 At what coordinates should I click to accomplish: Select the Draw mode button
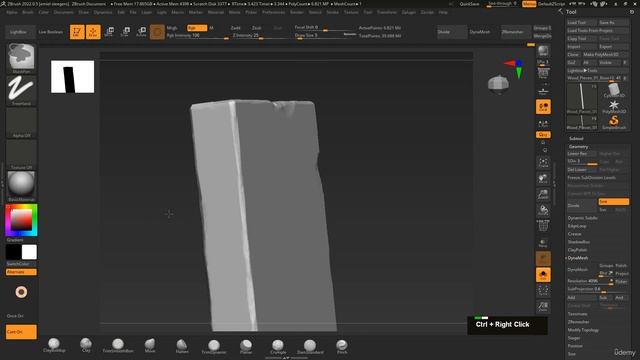tap(93, 32)
